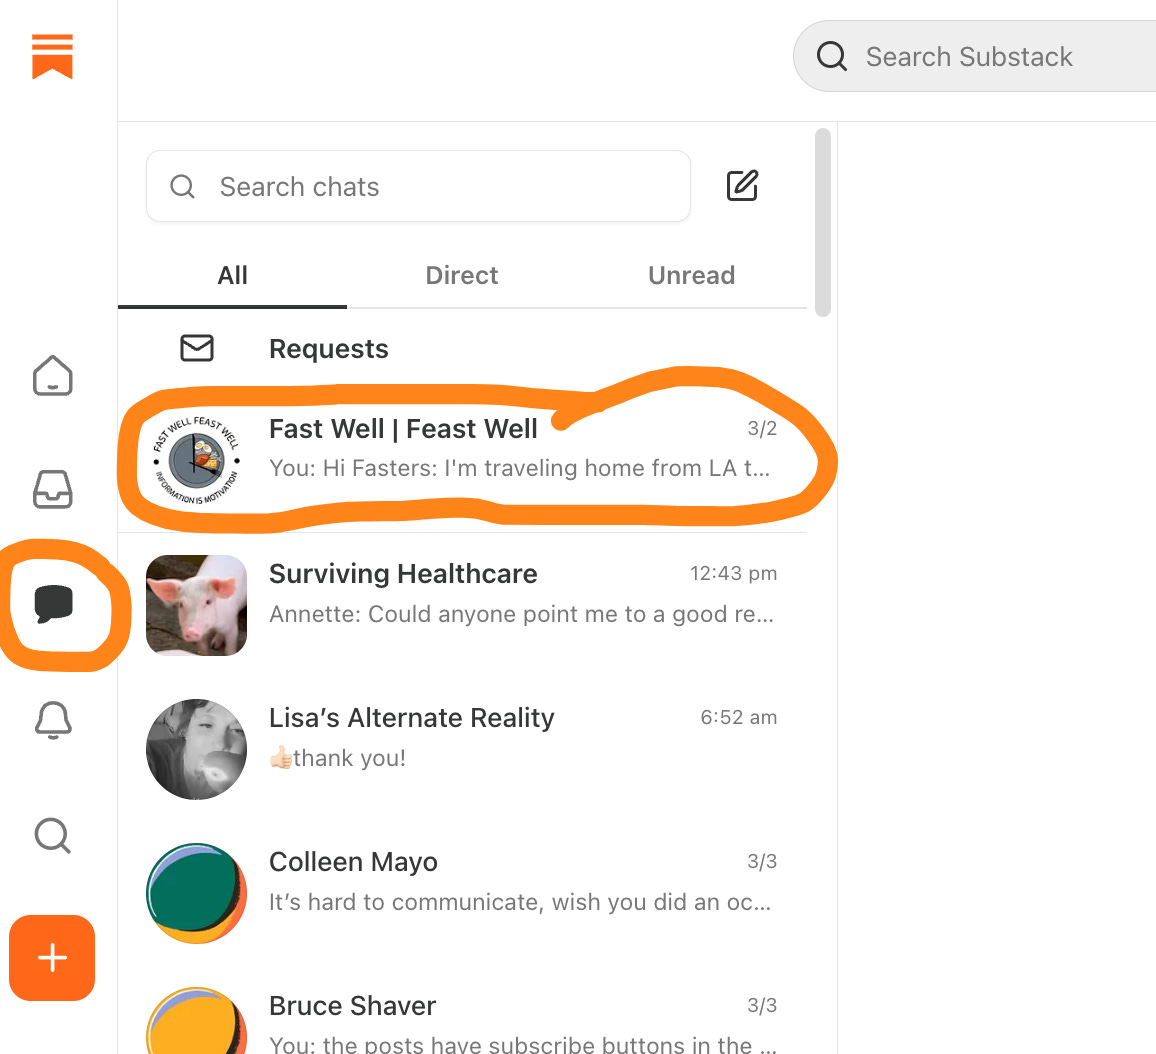
Task: Click Bruce Shaver's yellow avatar
Action: point(197,1022)
